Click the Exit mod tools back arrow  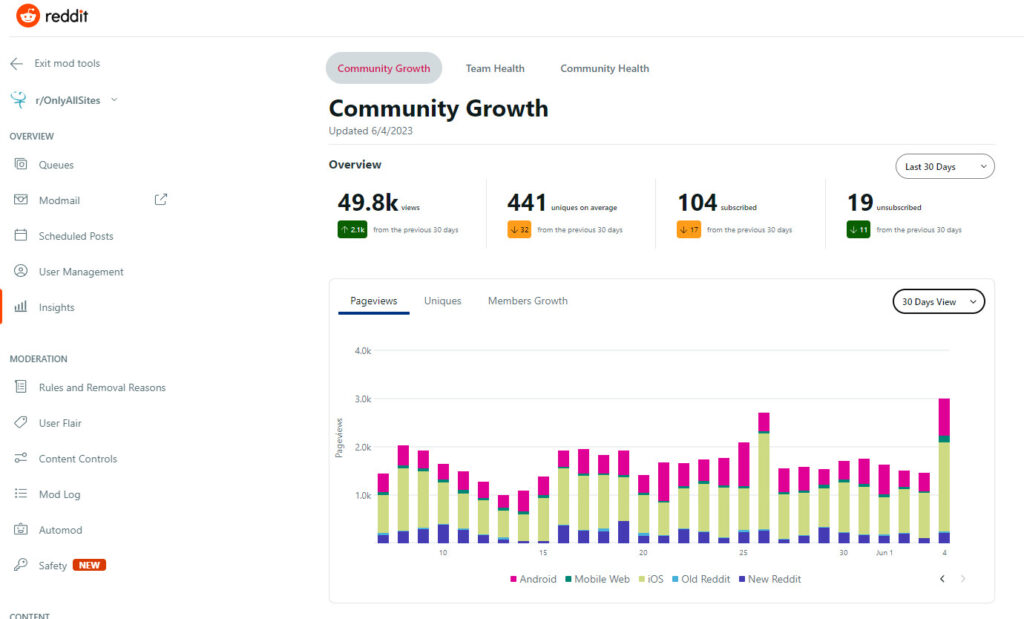(x=16, y=64)
